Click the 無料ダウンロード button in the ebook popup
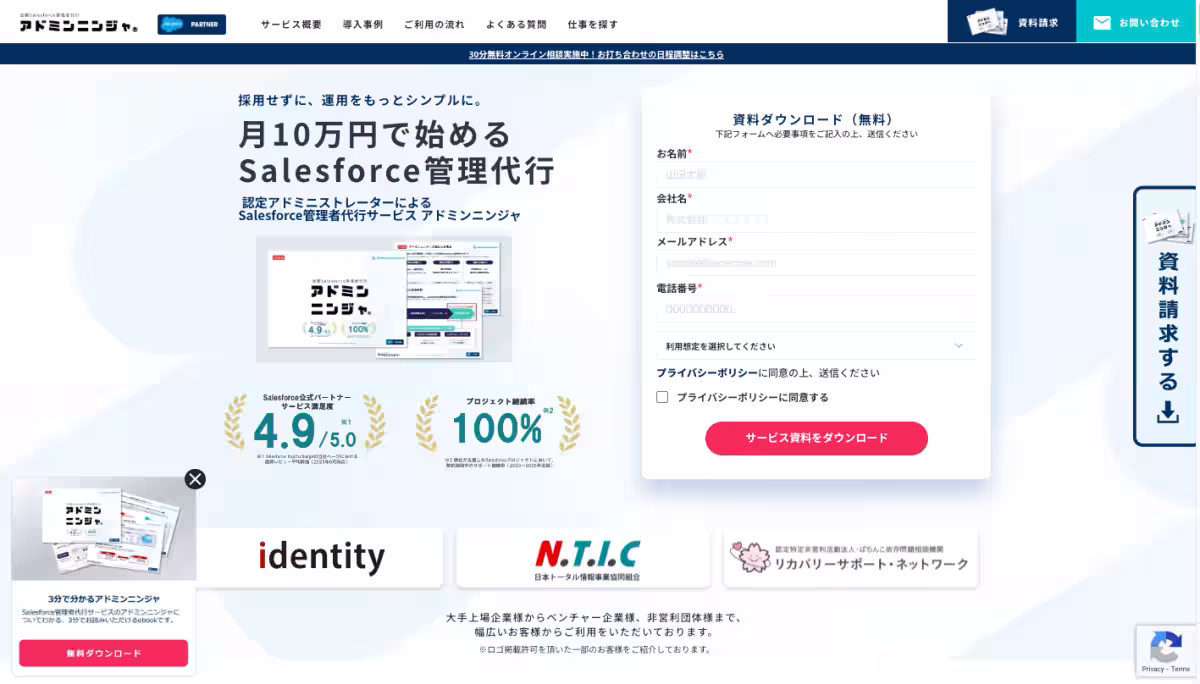 point(103,651)
